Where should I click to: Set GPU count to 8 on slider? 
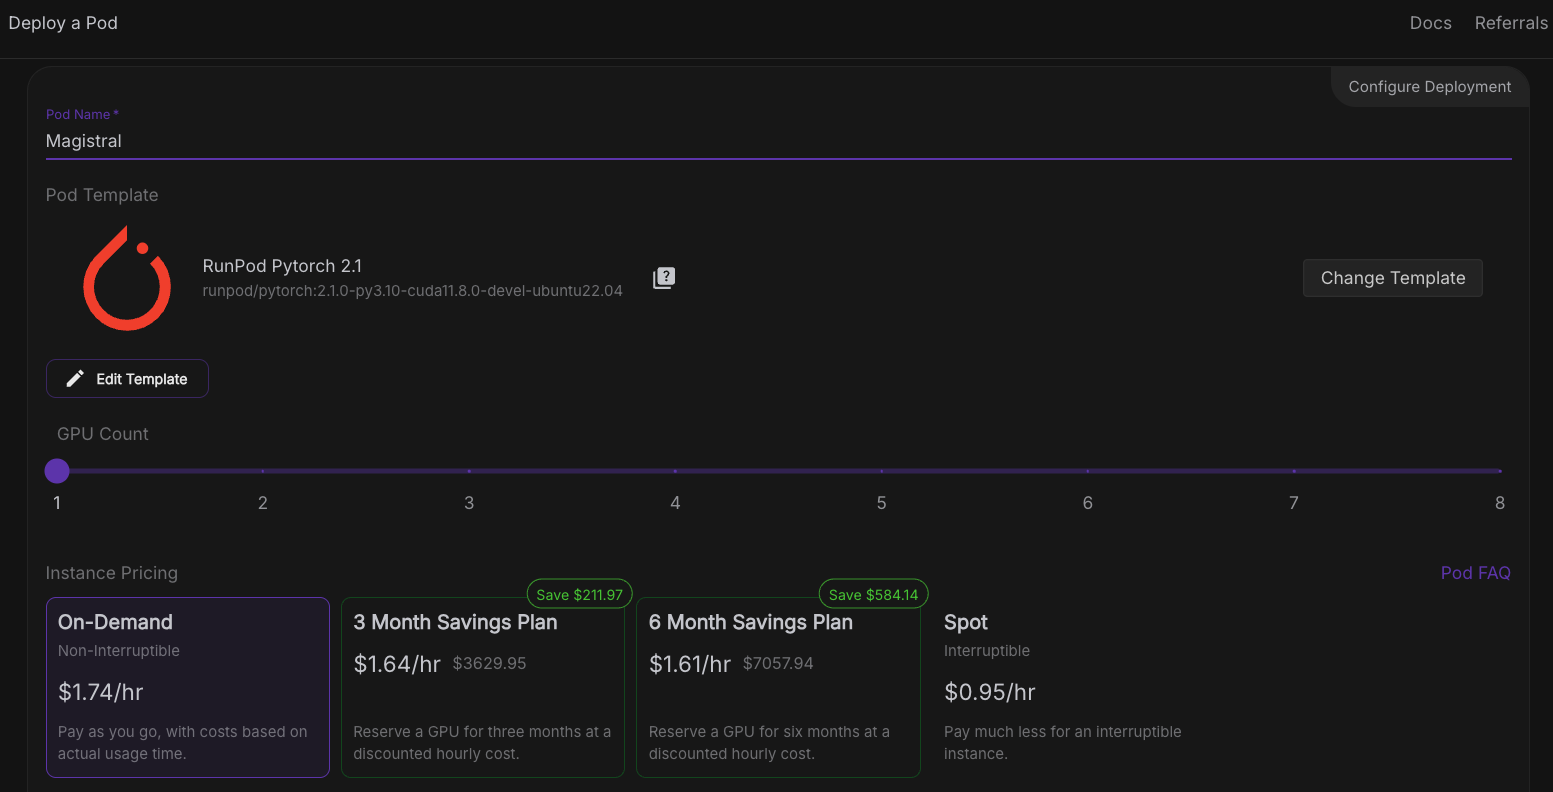[1499, 471]
